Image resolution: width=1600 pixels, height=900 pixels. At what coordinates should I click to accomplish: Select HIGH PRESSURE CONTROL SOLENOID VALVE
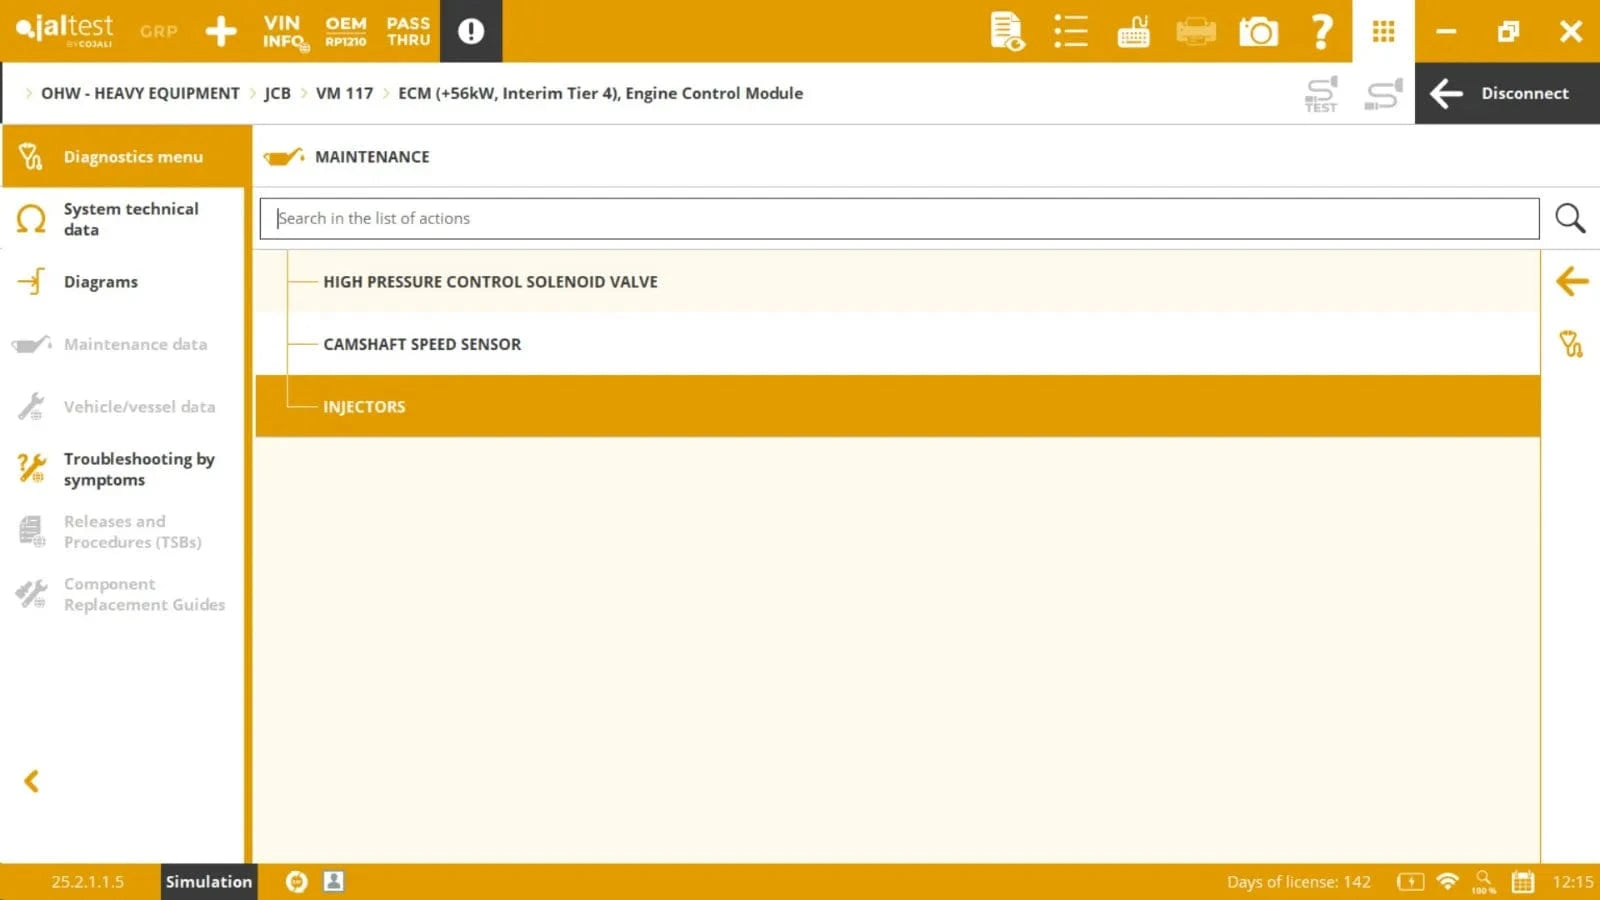pos(490,282)
